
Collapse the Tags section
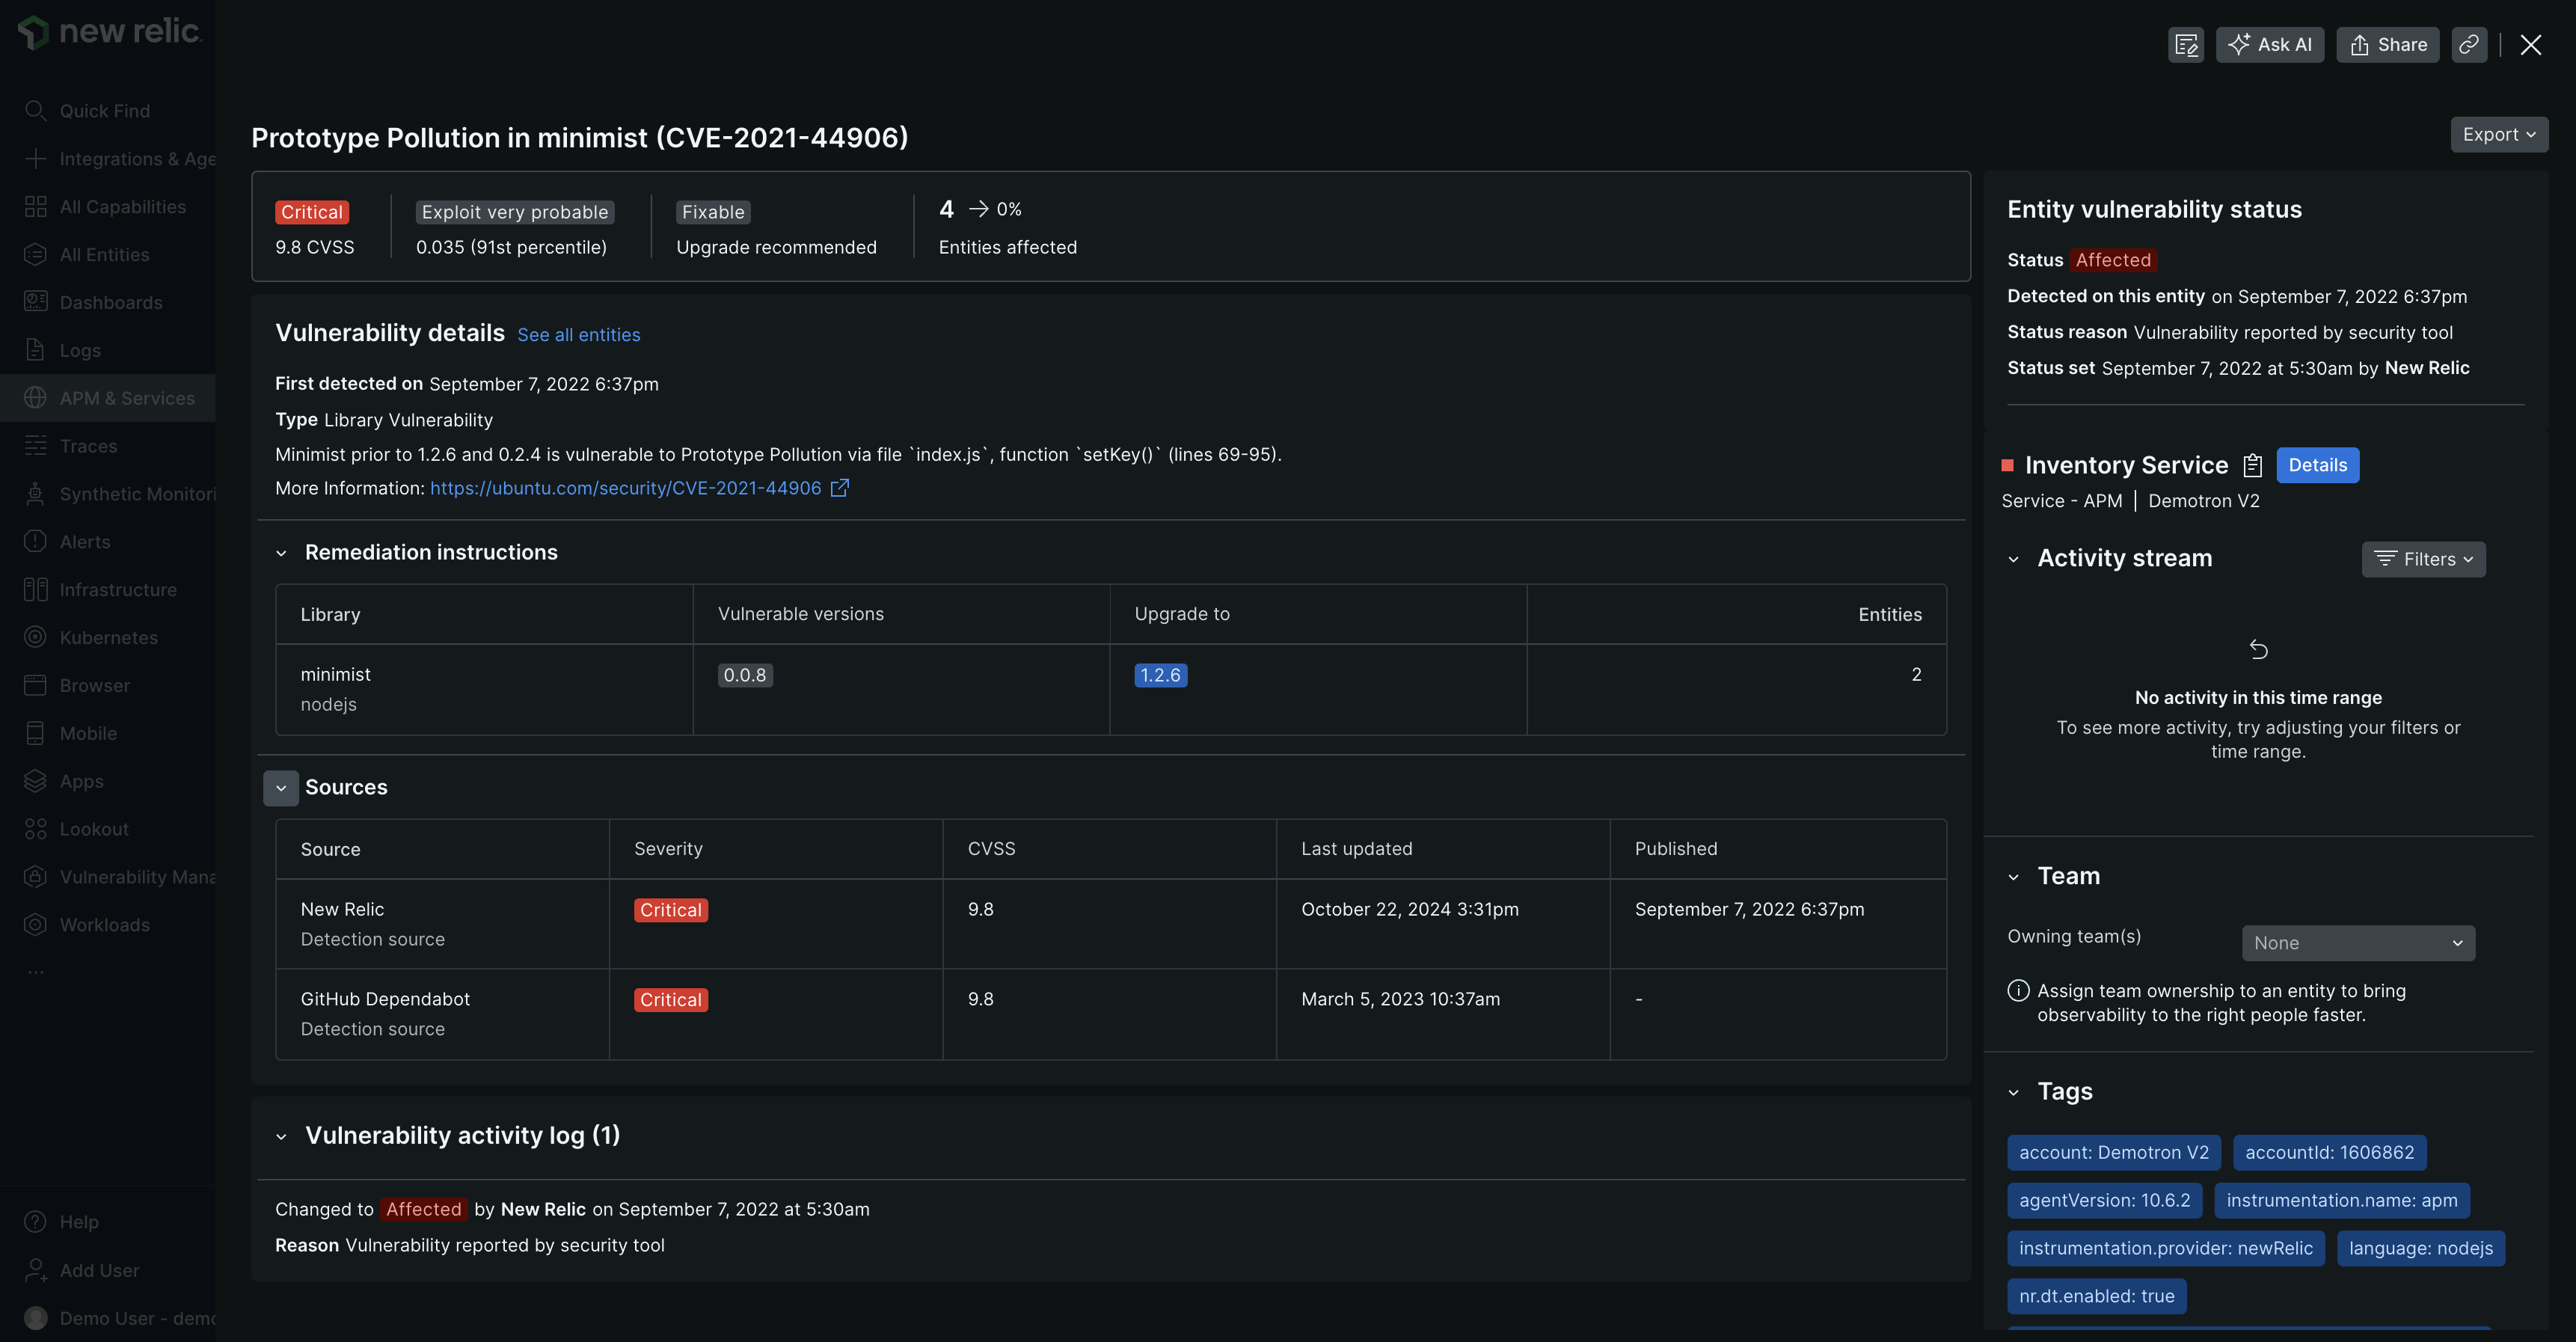click(x=2013, y=1093)
